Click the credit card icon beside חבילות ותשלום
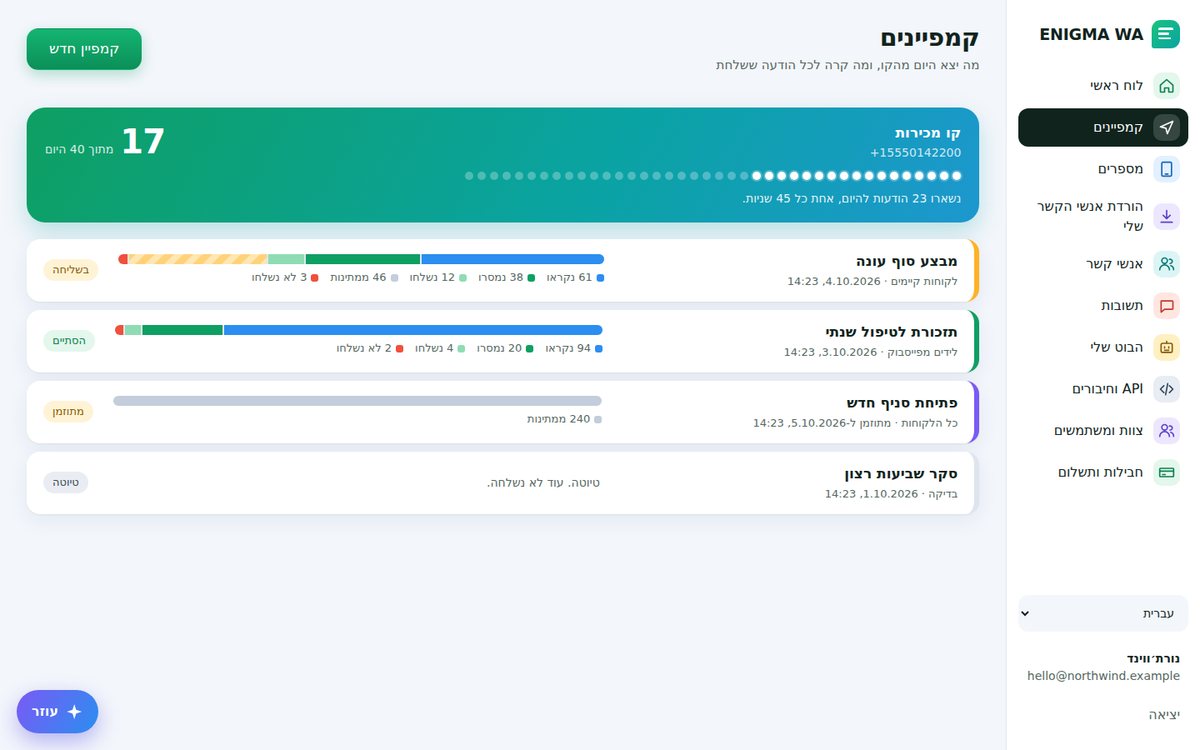The height and width of the screenshot is (750, 1200). click(x=1166, y=472)
